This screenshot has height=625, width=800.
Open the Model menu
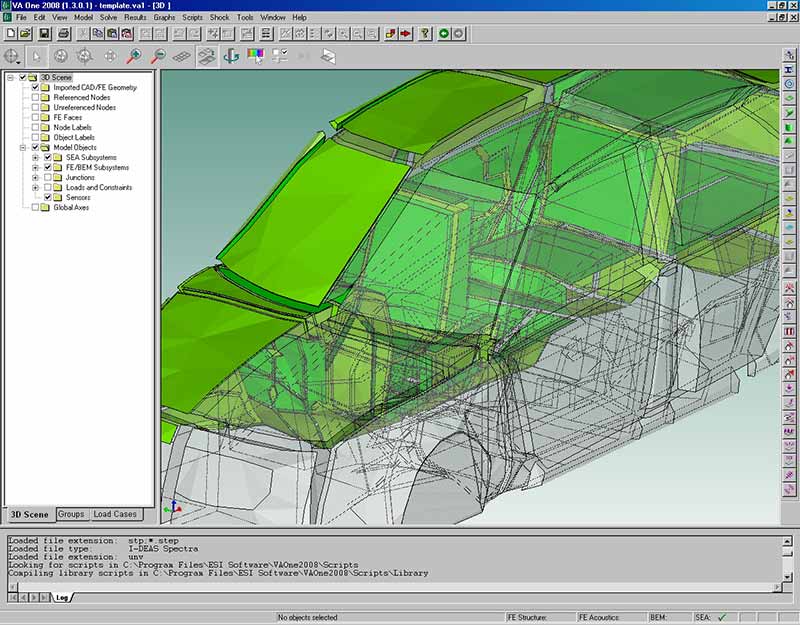pyautogui.click(x=83, y=17)
